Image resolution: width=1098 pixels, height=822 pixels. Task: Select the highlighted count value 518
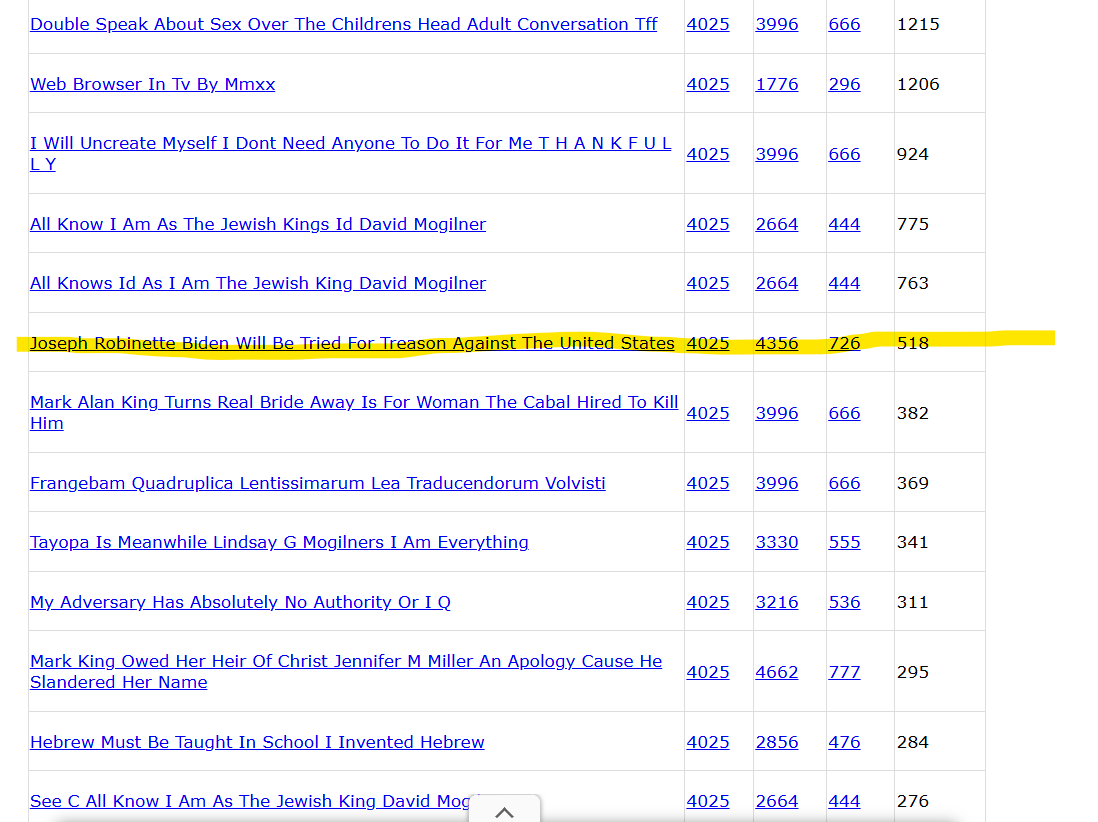point(912,343)
